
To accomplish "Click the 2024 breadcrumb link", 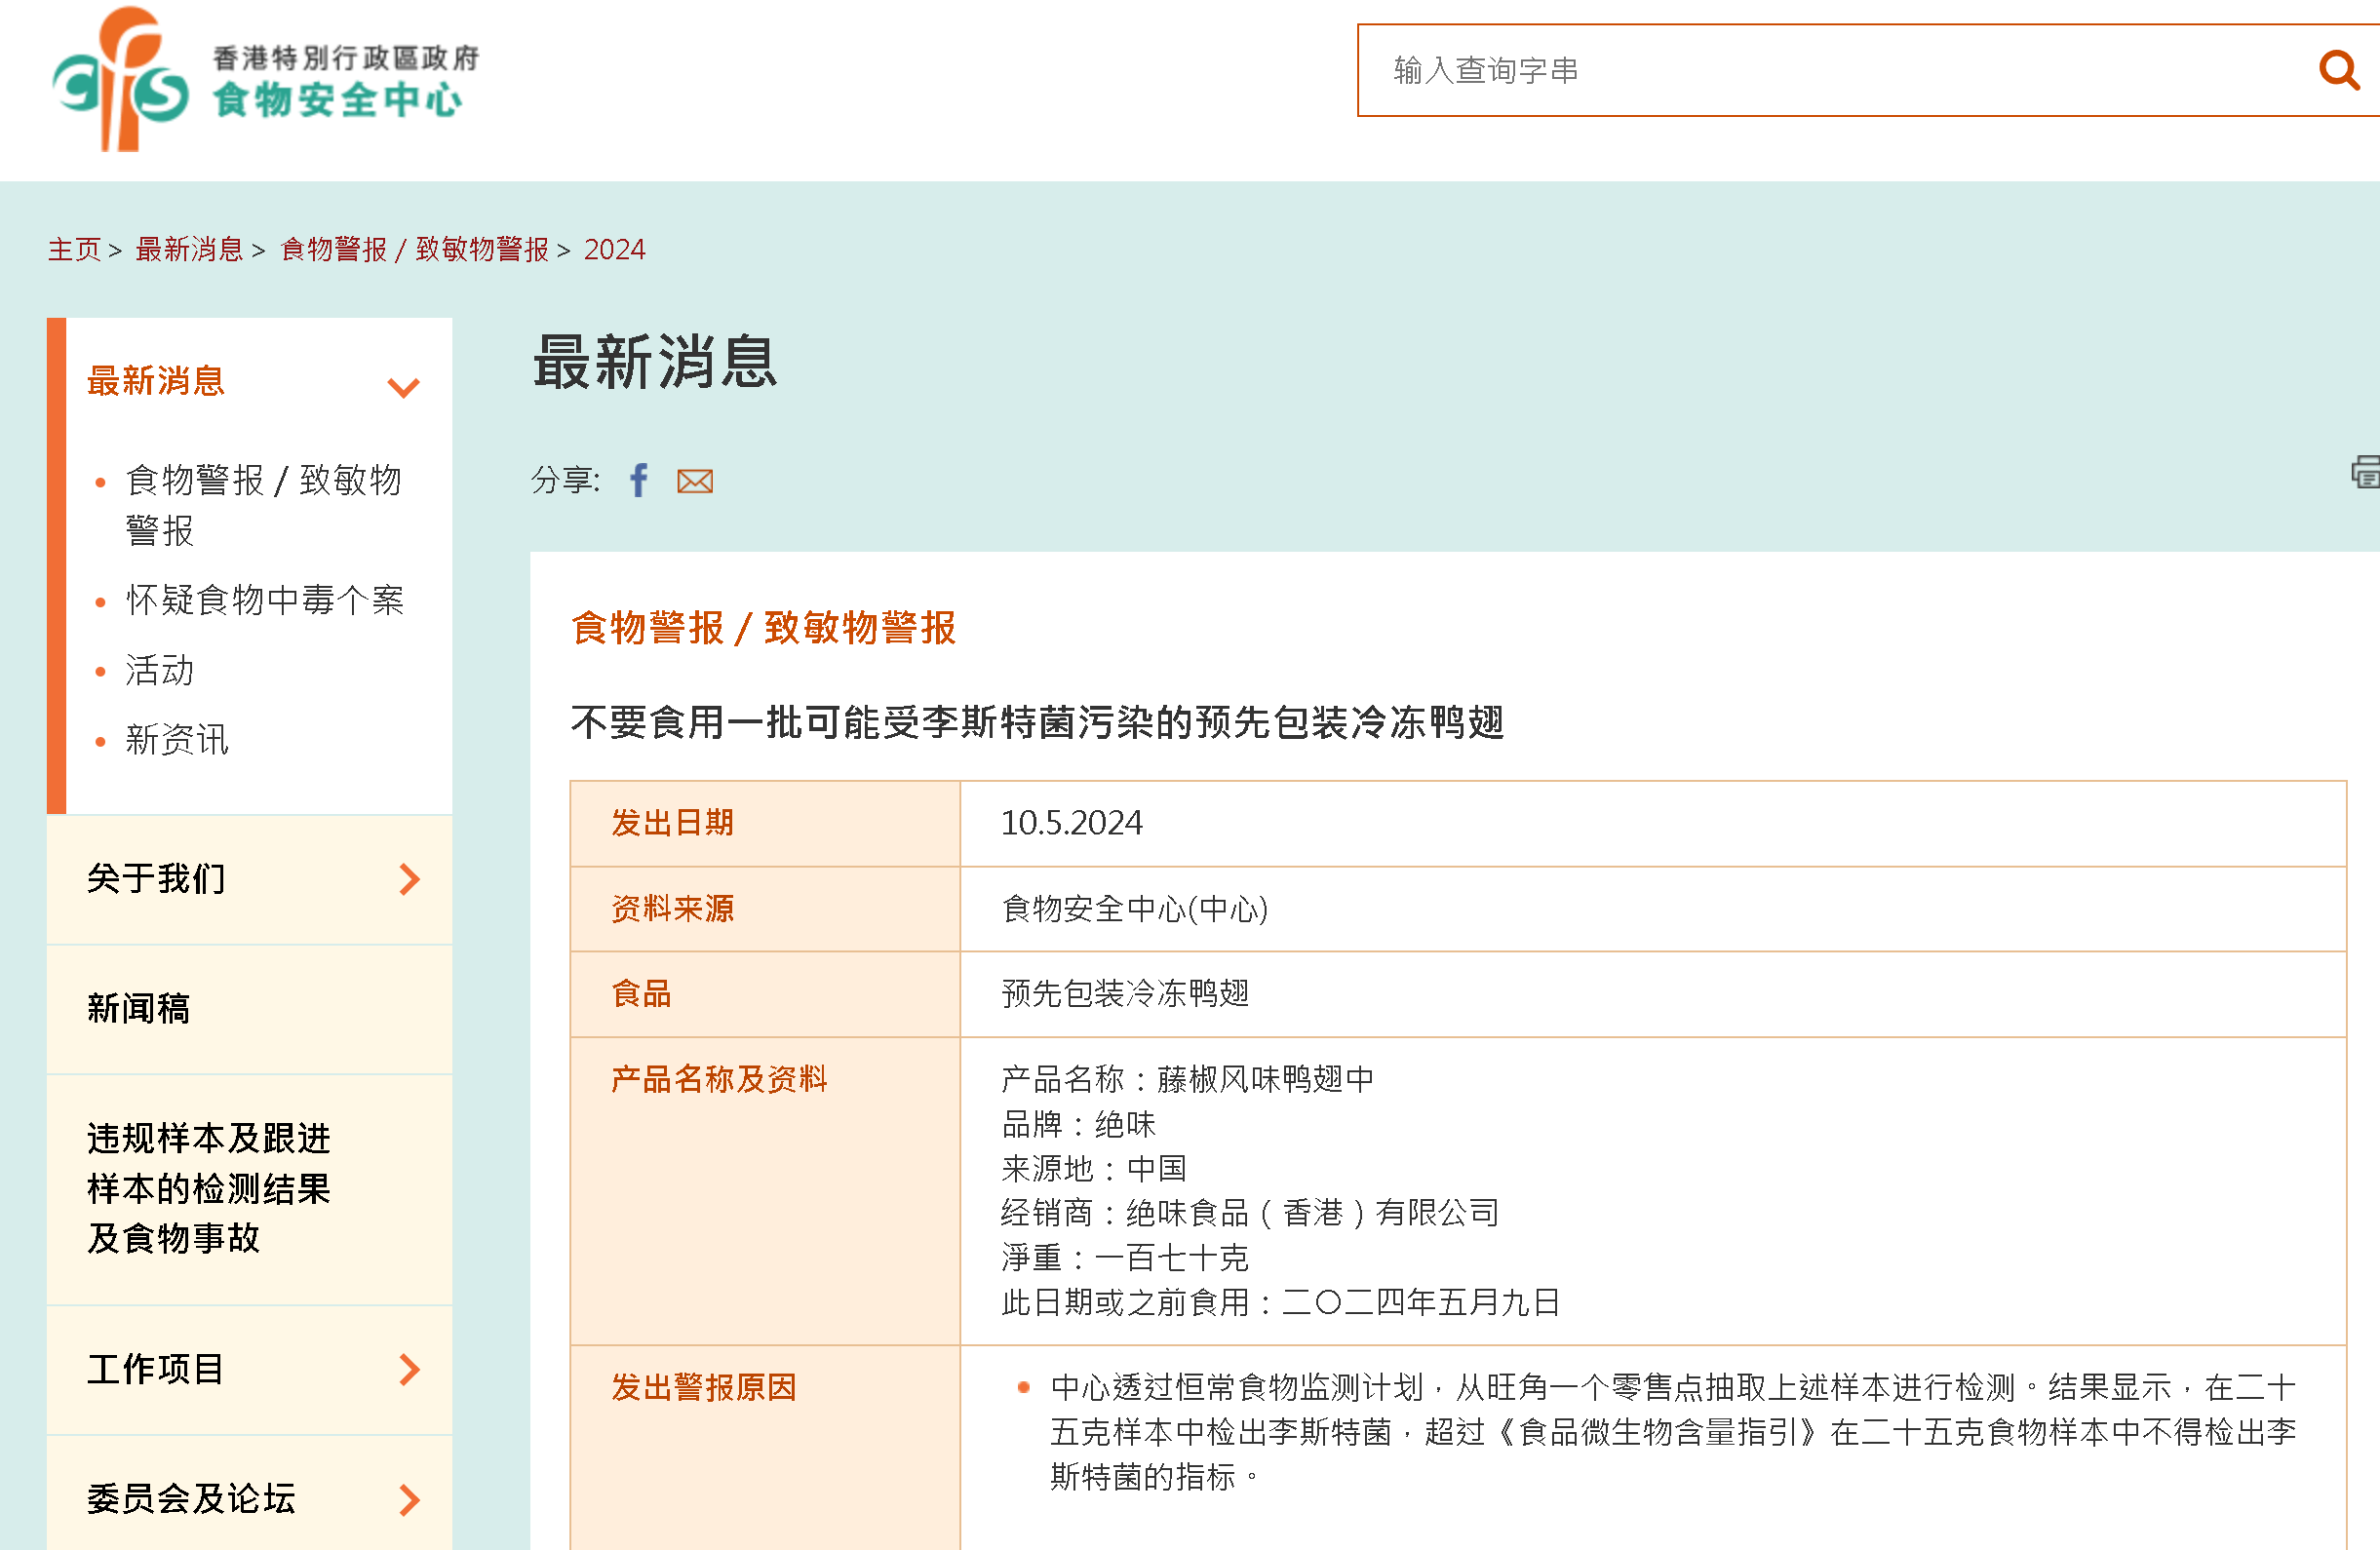I will point(614,249).
